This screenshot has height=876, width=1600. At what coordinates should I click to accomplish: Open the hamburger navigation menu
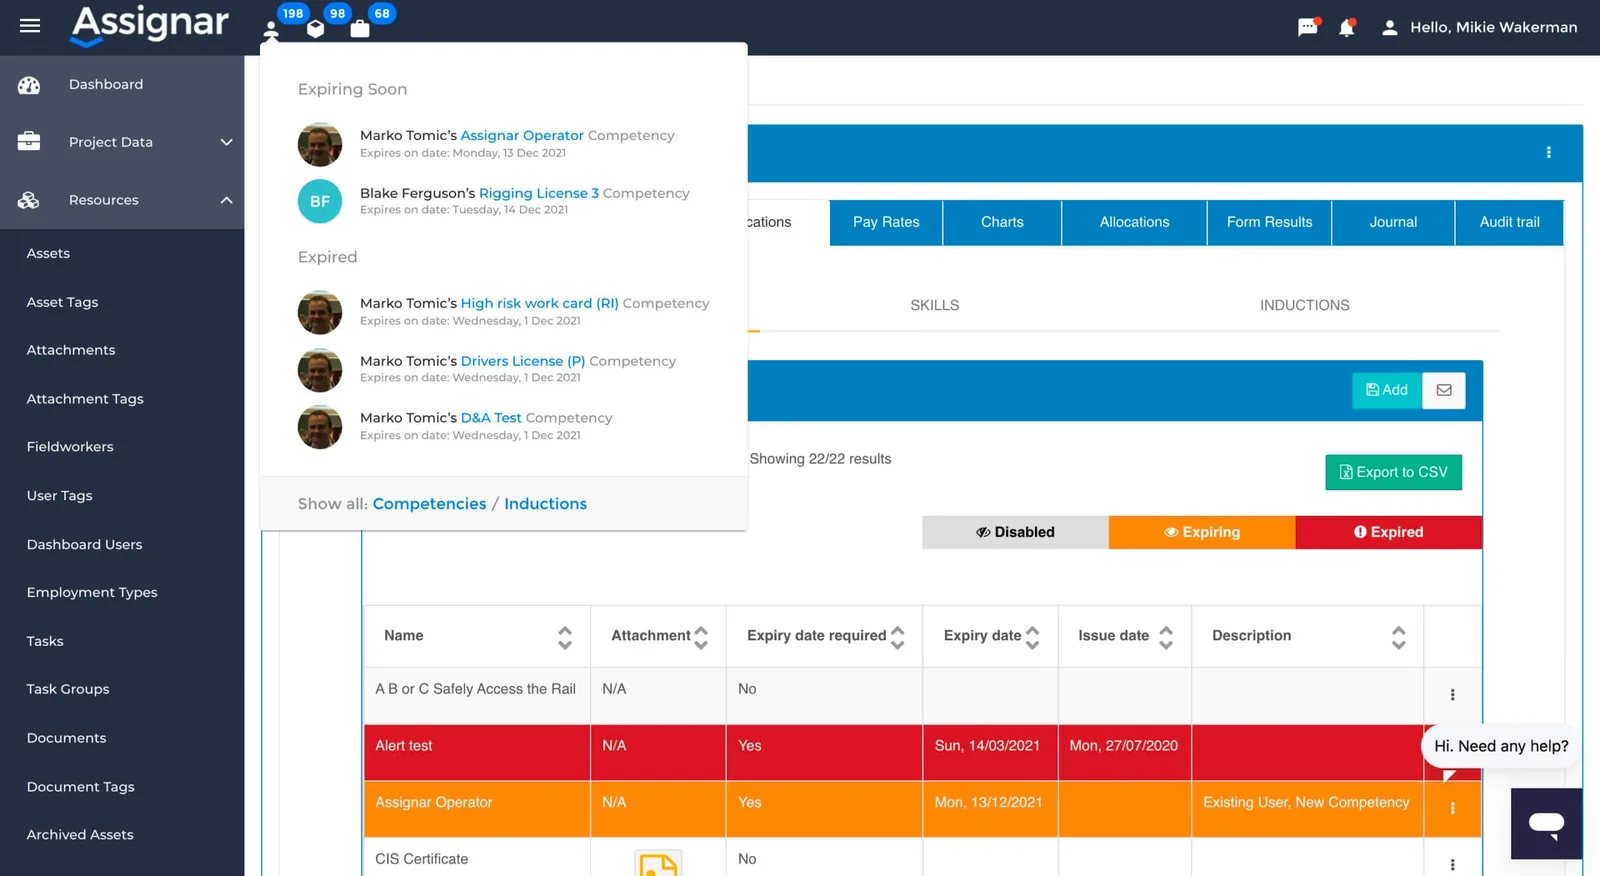(30, 26)
